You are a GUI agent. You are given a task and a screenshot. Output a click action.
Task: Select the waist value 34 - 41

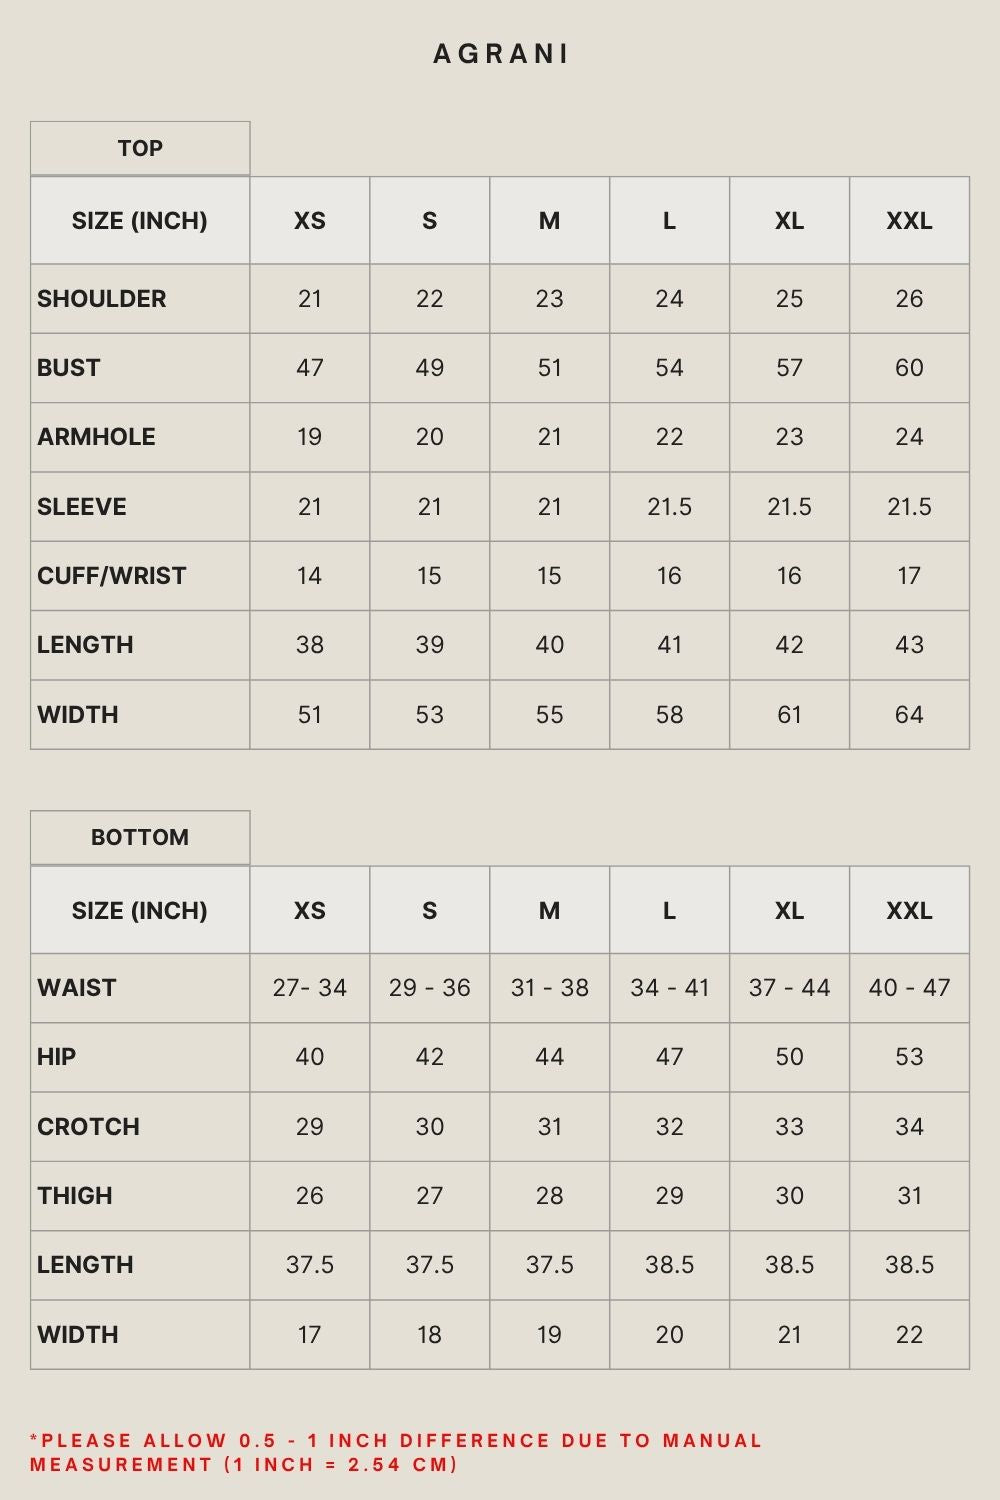point(669,988)
